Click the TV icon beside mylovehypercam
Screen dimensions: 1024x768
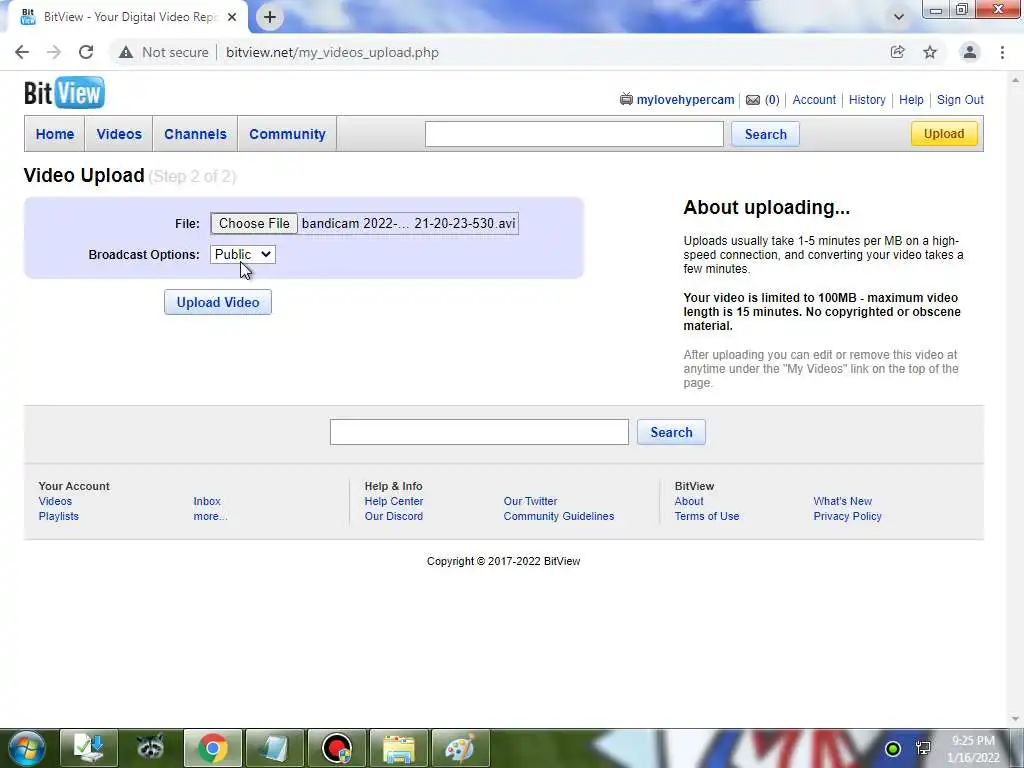pos(626,99)
